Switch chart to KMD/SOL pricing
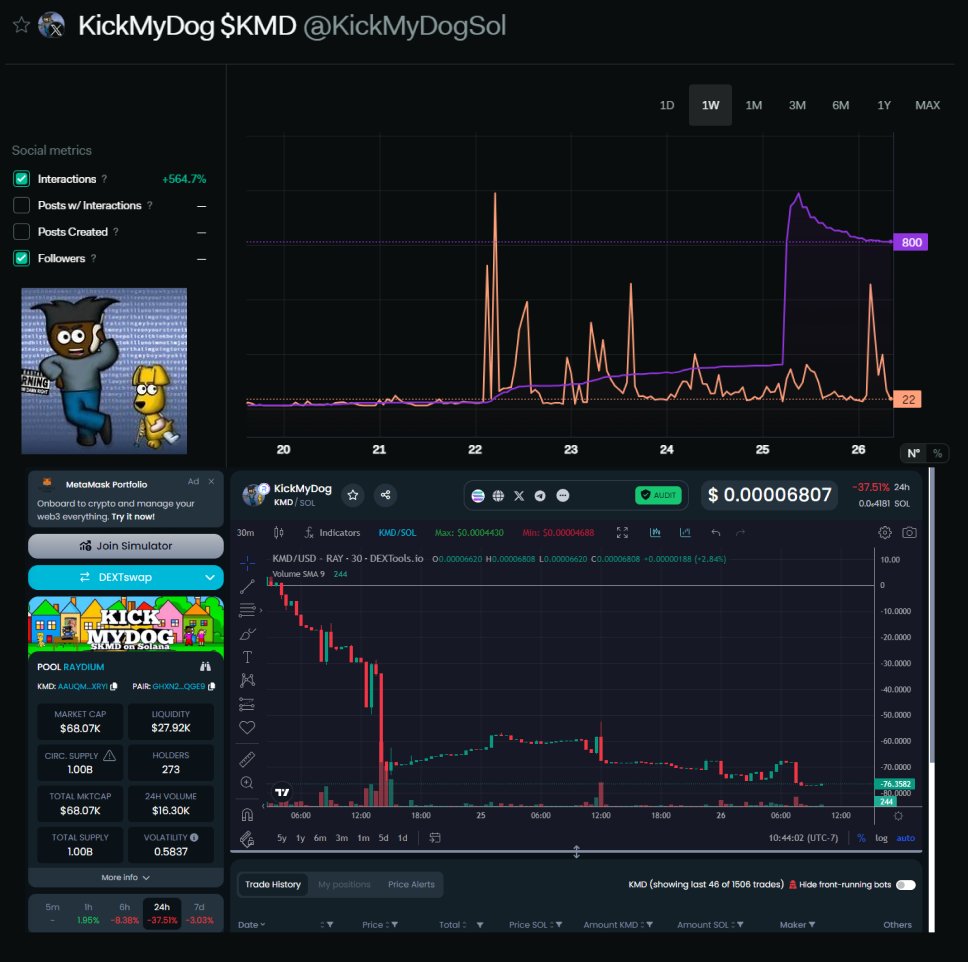Image resolution: width=968 pixels, height=962 pixels. pos(397,532)
